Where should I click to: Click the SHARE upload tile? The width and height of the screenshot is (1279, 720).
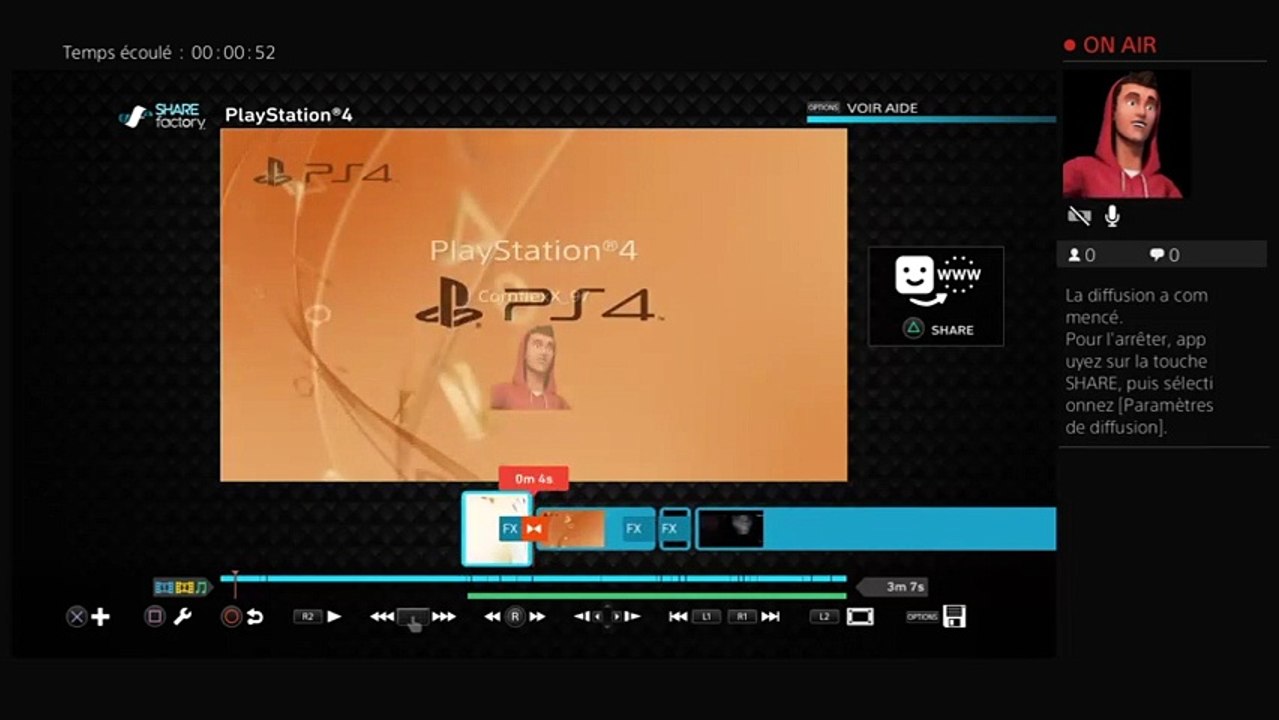(x=936, y=296)
